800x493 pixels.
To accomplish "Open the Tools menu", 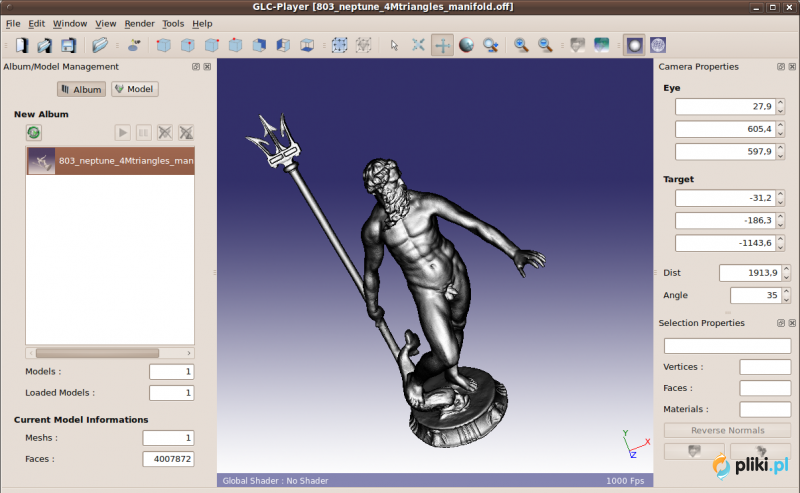I will coord(173,23).
